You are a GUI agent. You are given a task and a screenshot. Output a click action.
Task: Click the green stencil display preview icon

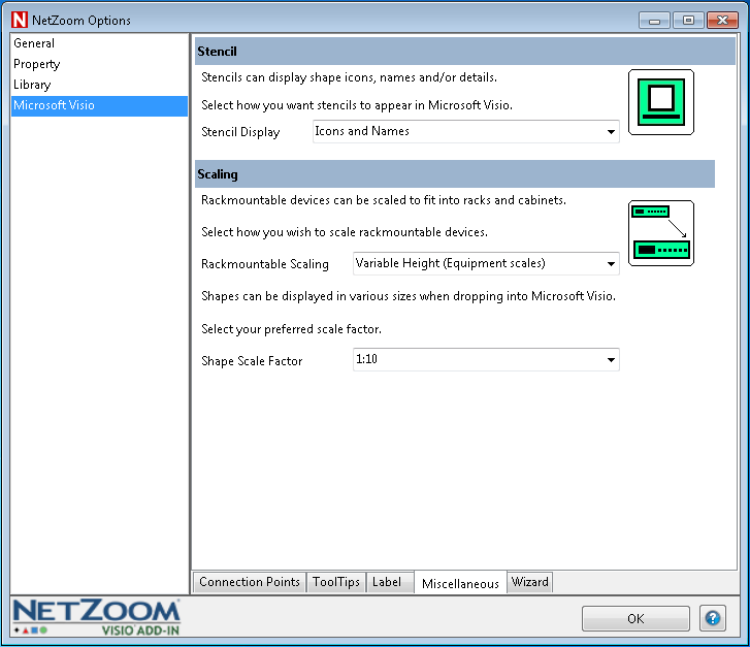[661, 102]
